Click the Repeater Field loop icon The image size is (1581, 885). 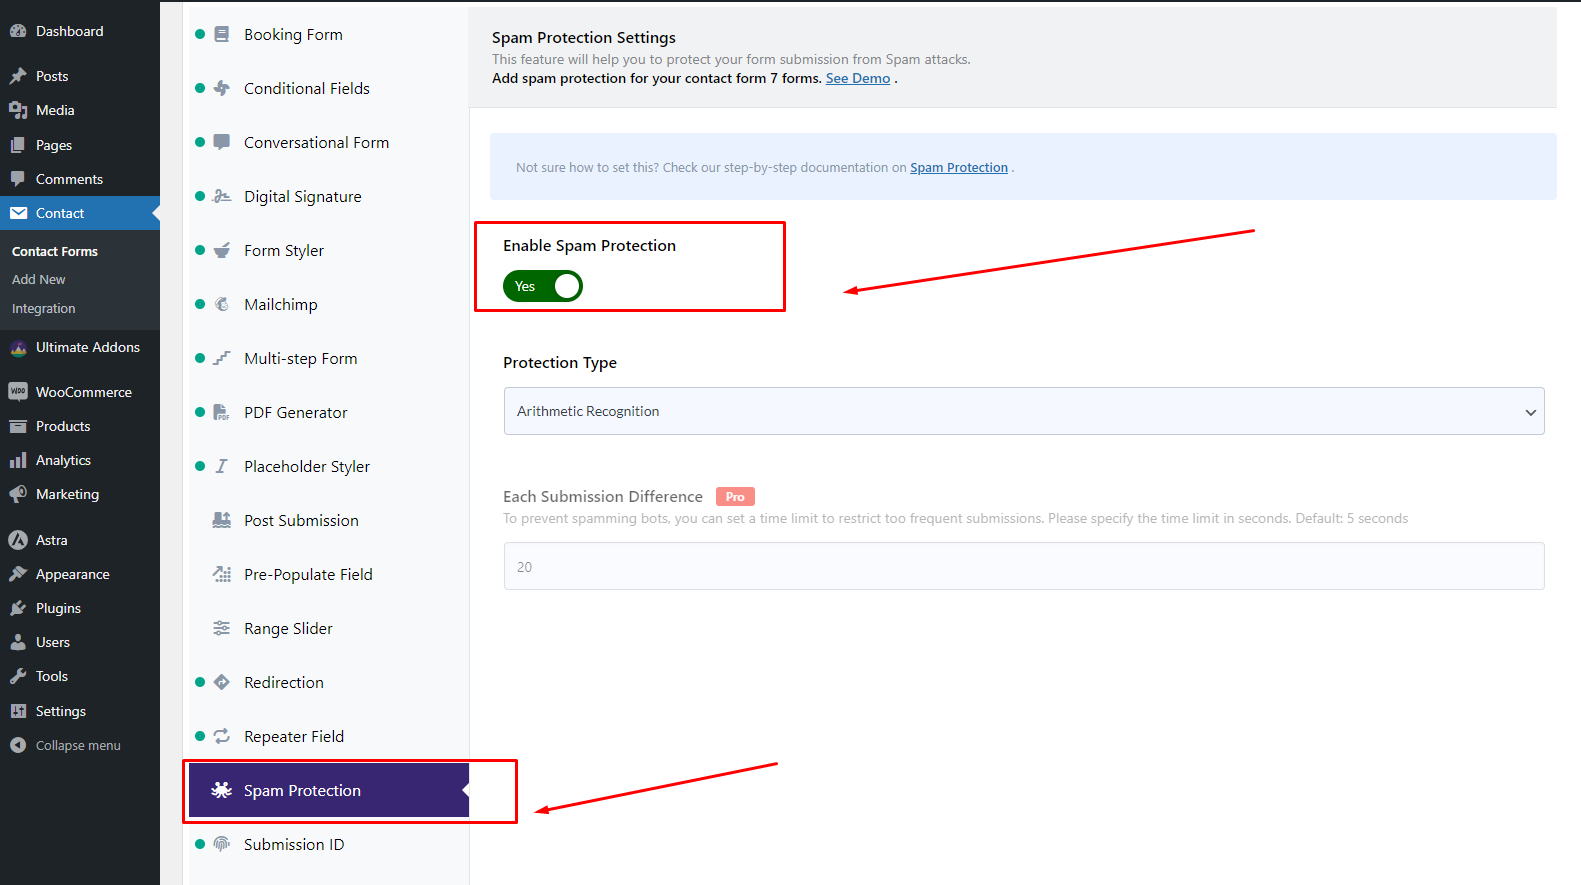tap(222, 736)
